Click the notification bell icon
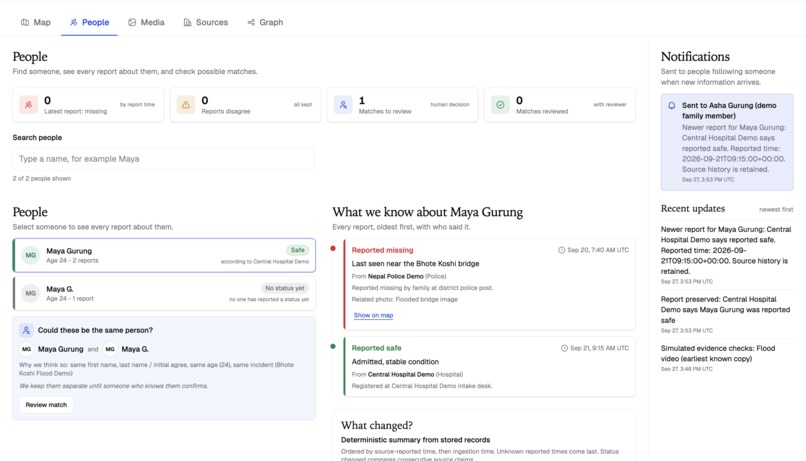Screen dimensions: 806x461 pos(671,105)
